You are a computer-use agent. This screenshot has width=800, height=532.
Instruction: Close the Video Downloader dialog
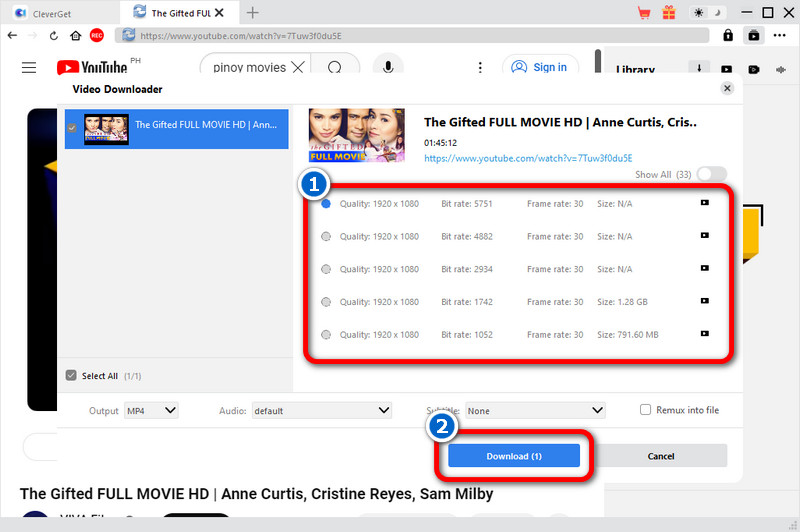(x=727, y=88)
